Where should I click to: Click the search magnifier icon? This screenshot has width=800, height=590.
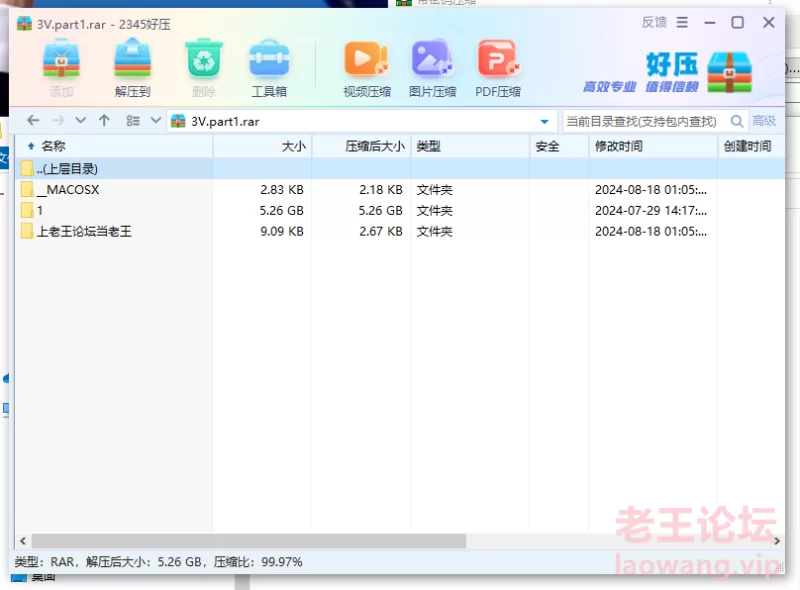[x=737, y=121]
